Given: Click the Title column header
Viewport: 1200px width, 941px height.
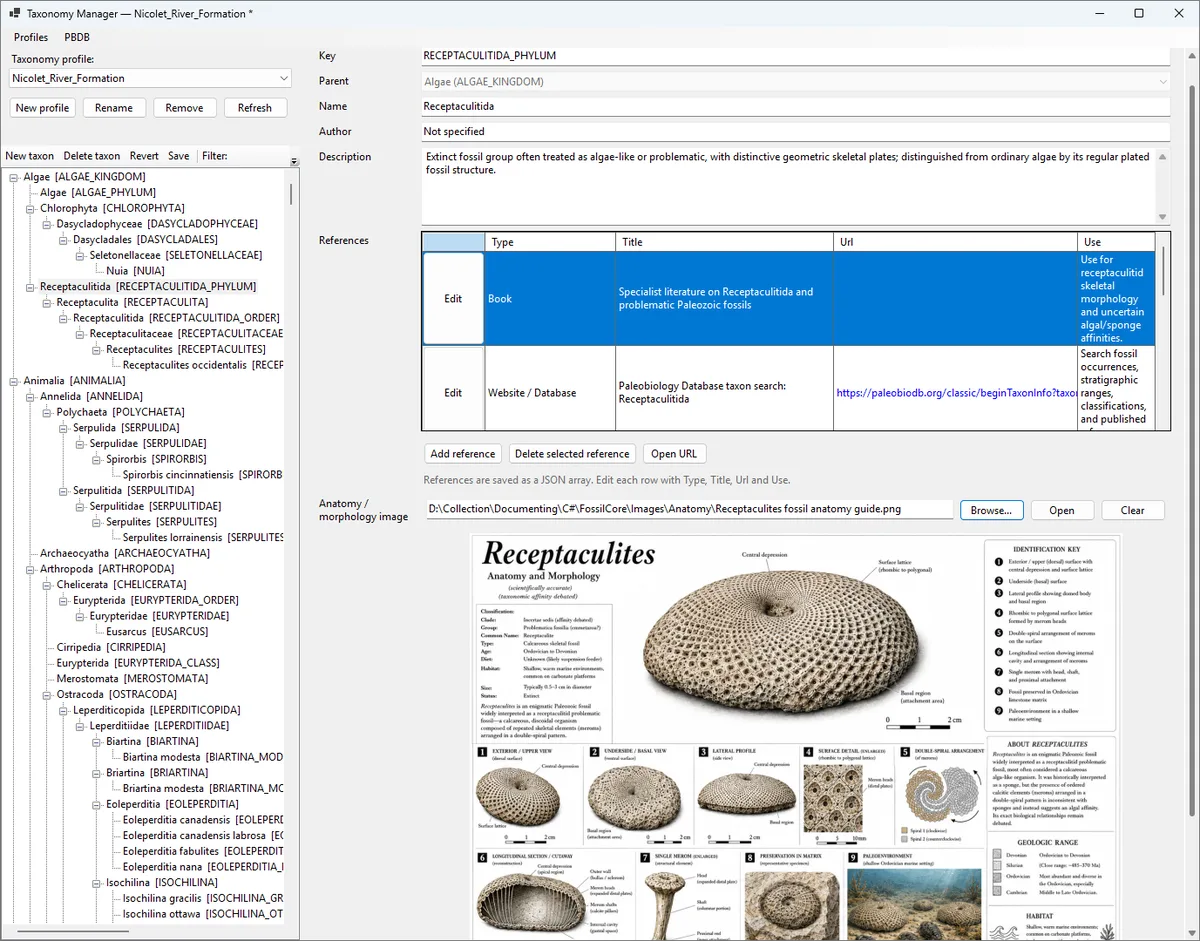Looking at the screenshot, I should 724,242.
